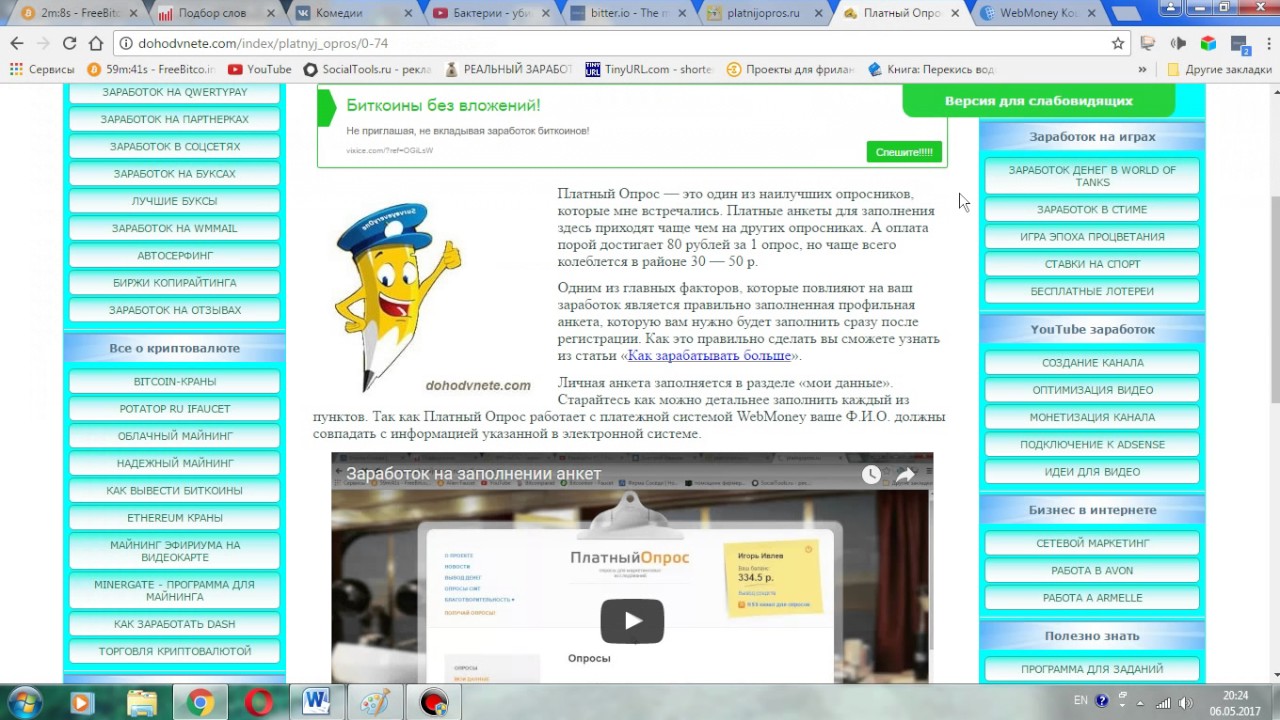Screen dimensions: 1280x720
Task: Open the media player taskbar icon
Action: pyautogui.click(x=82, y=702)
